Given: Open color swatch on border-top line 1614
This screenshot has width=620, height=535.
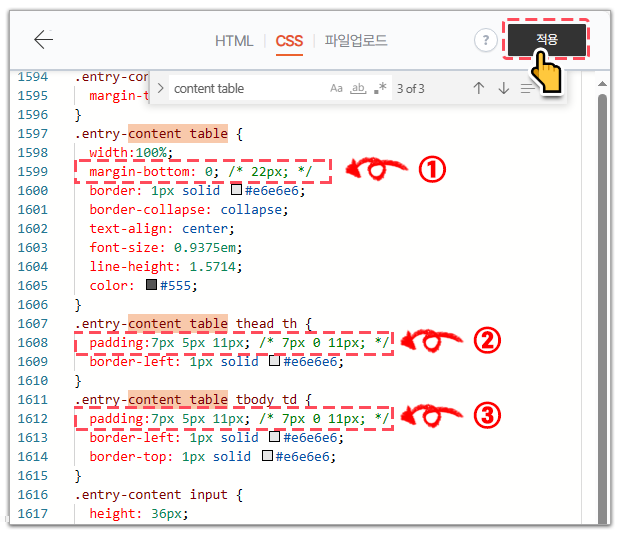Looking at the screenshot, I should [267, 456].
